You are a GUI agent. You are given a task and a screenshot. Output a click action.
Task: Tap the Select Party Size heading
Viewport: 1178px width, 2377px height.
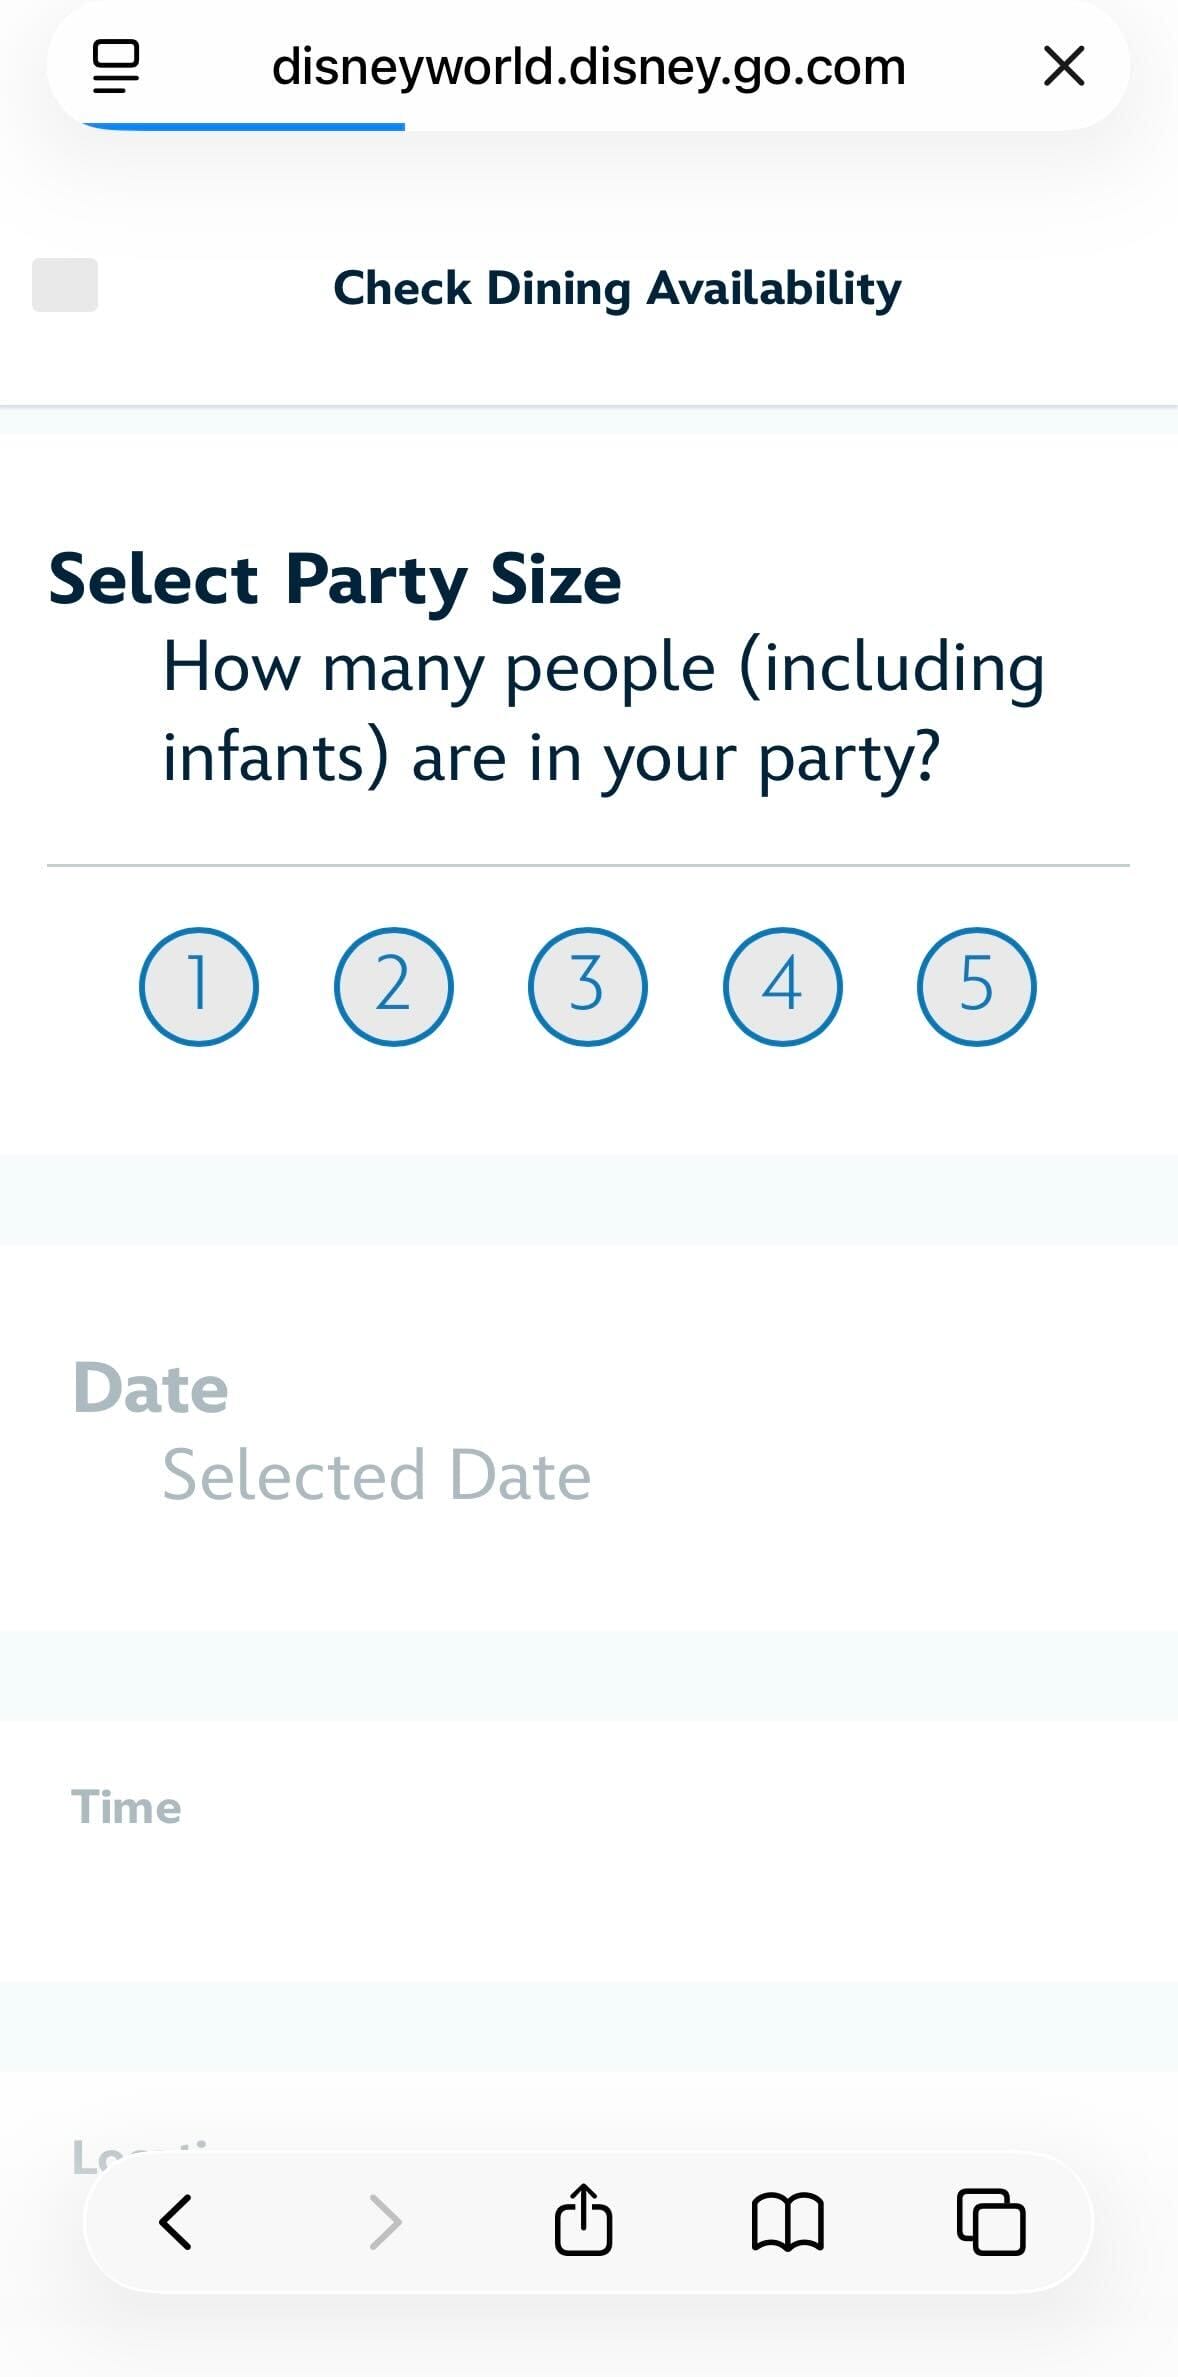point(335,579)
